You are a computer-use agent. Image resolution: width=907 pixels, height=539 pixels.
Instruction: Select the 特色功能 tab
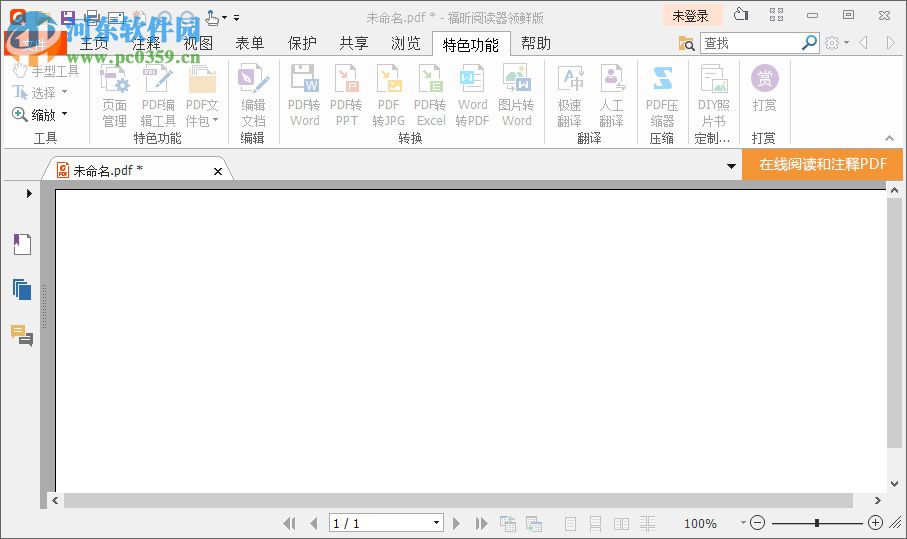point(471,45)
